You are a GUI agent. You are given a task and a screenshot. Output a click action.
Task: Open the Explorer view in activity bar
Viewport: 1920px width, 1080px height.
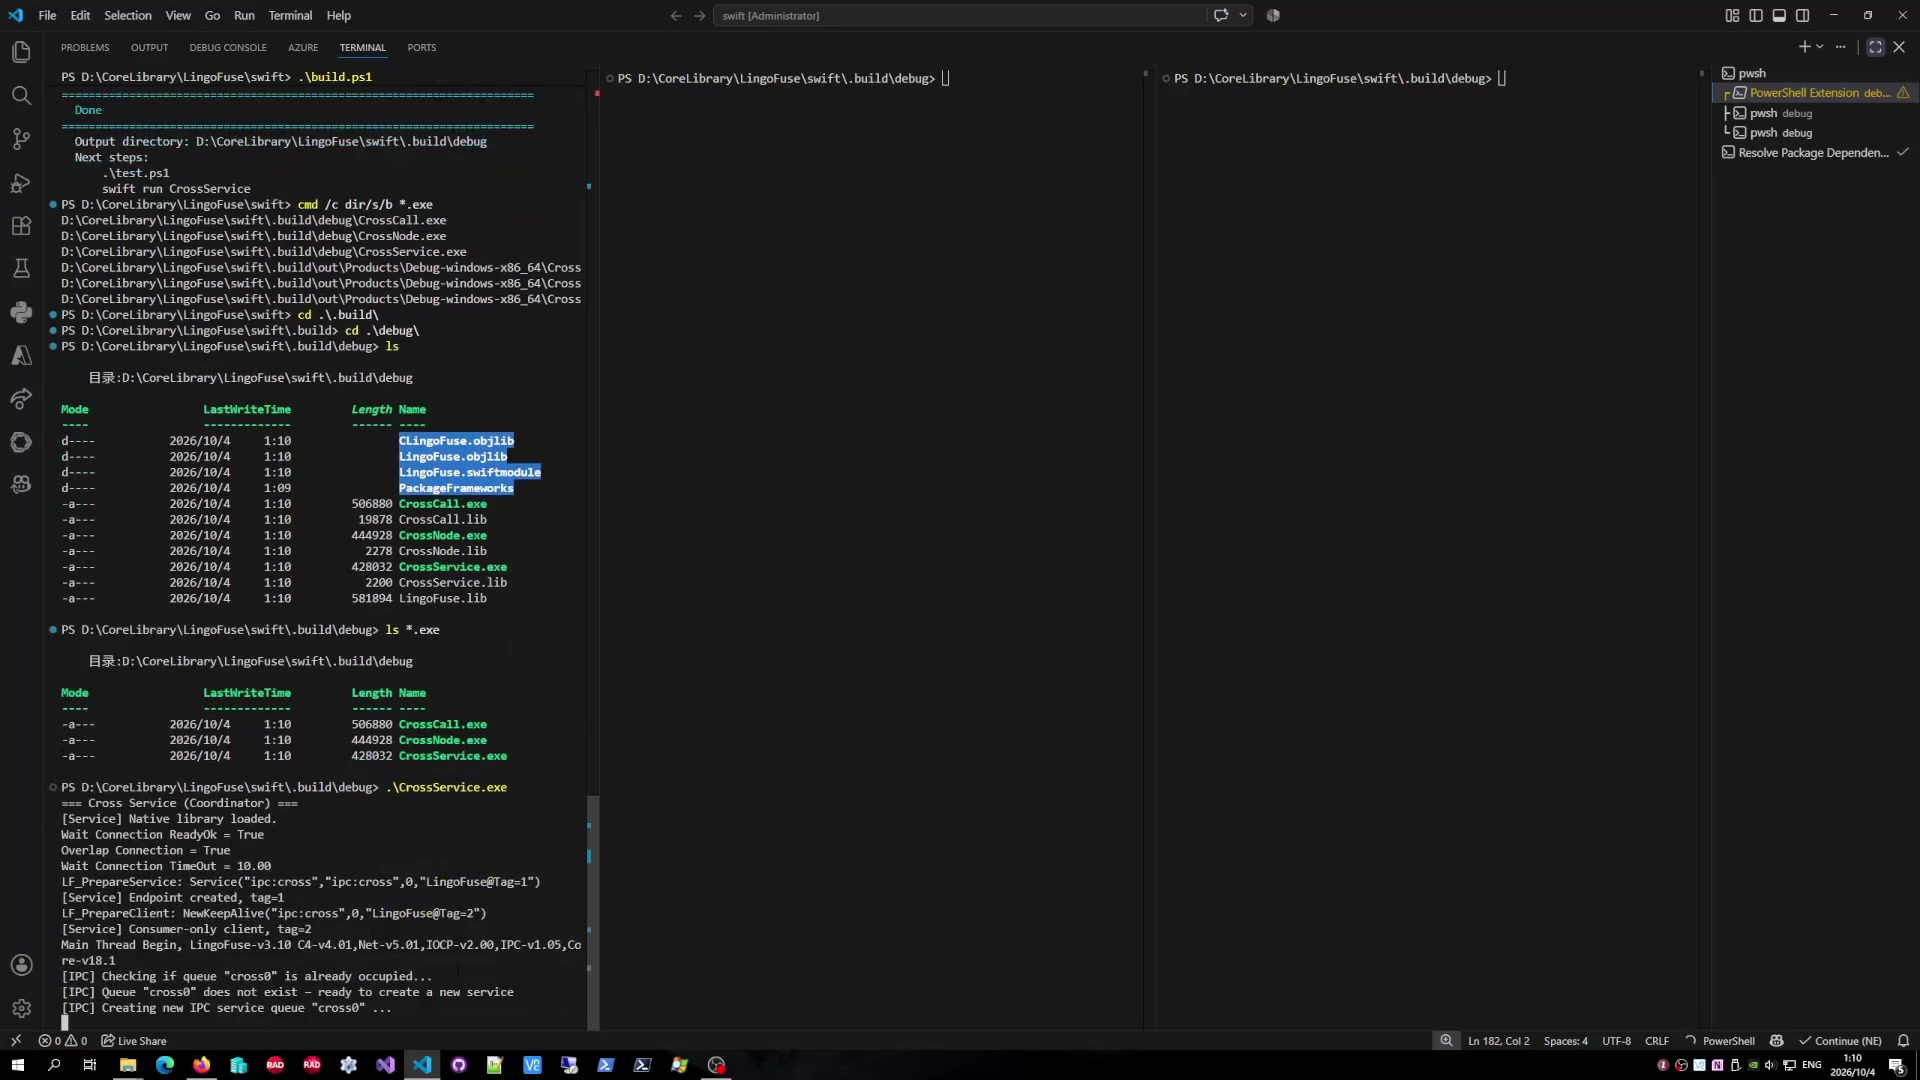(x=21, y=52)
